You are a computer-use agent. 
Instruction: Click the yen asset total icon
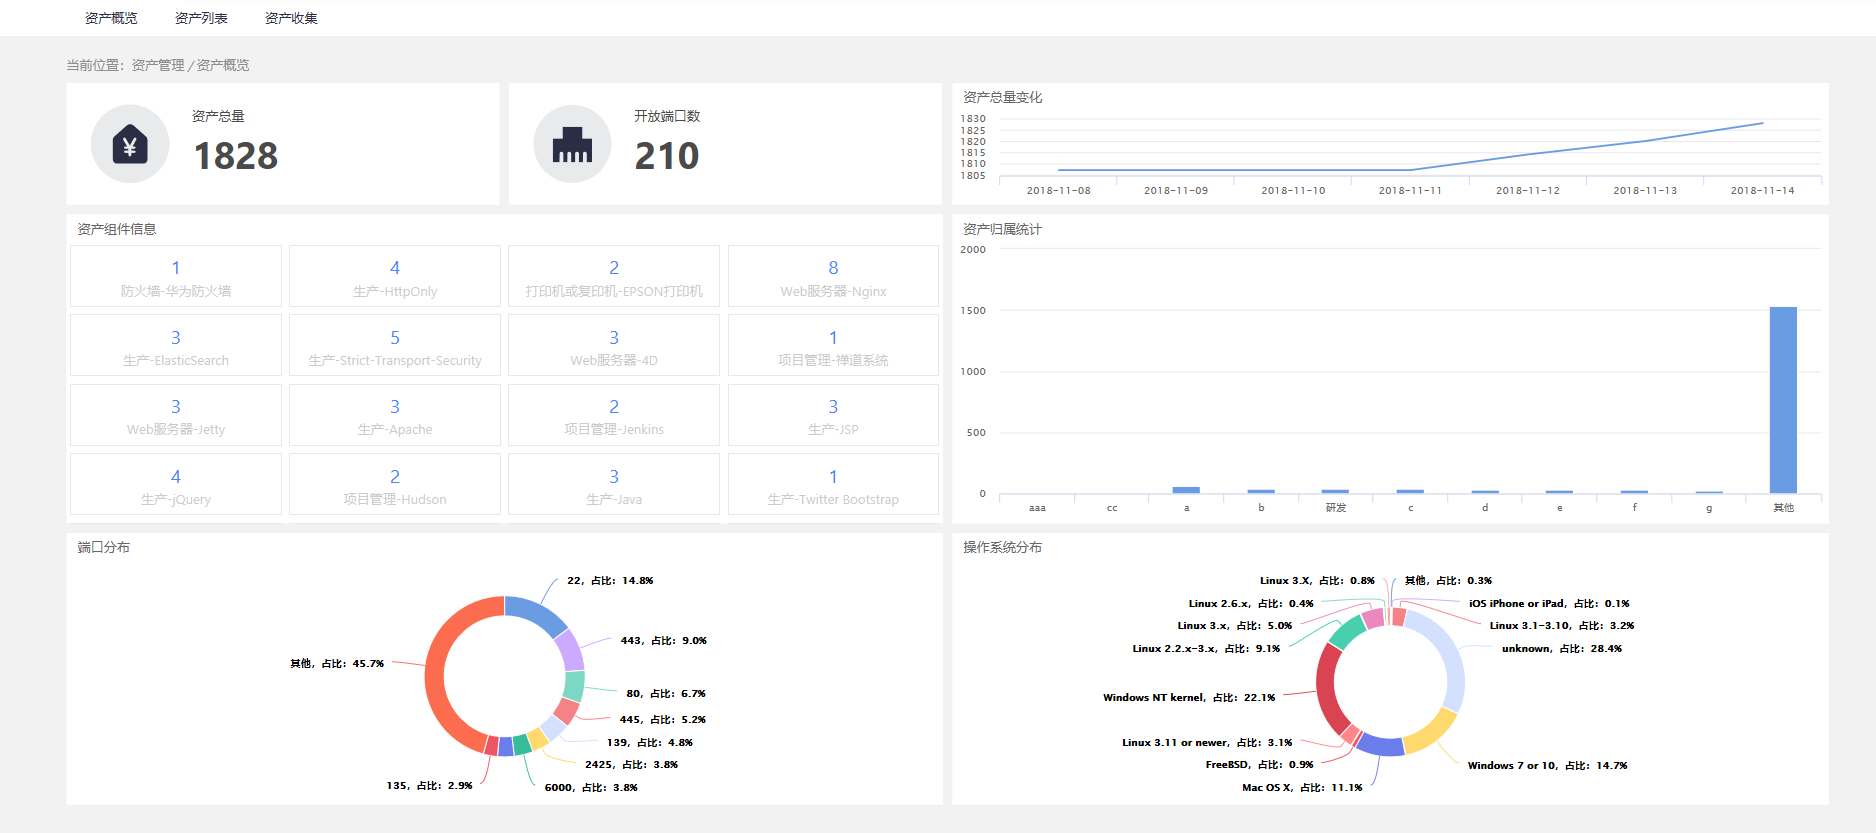click(x=130, y=144)
